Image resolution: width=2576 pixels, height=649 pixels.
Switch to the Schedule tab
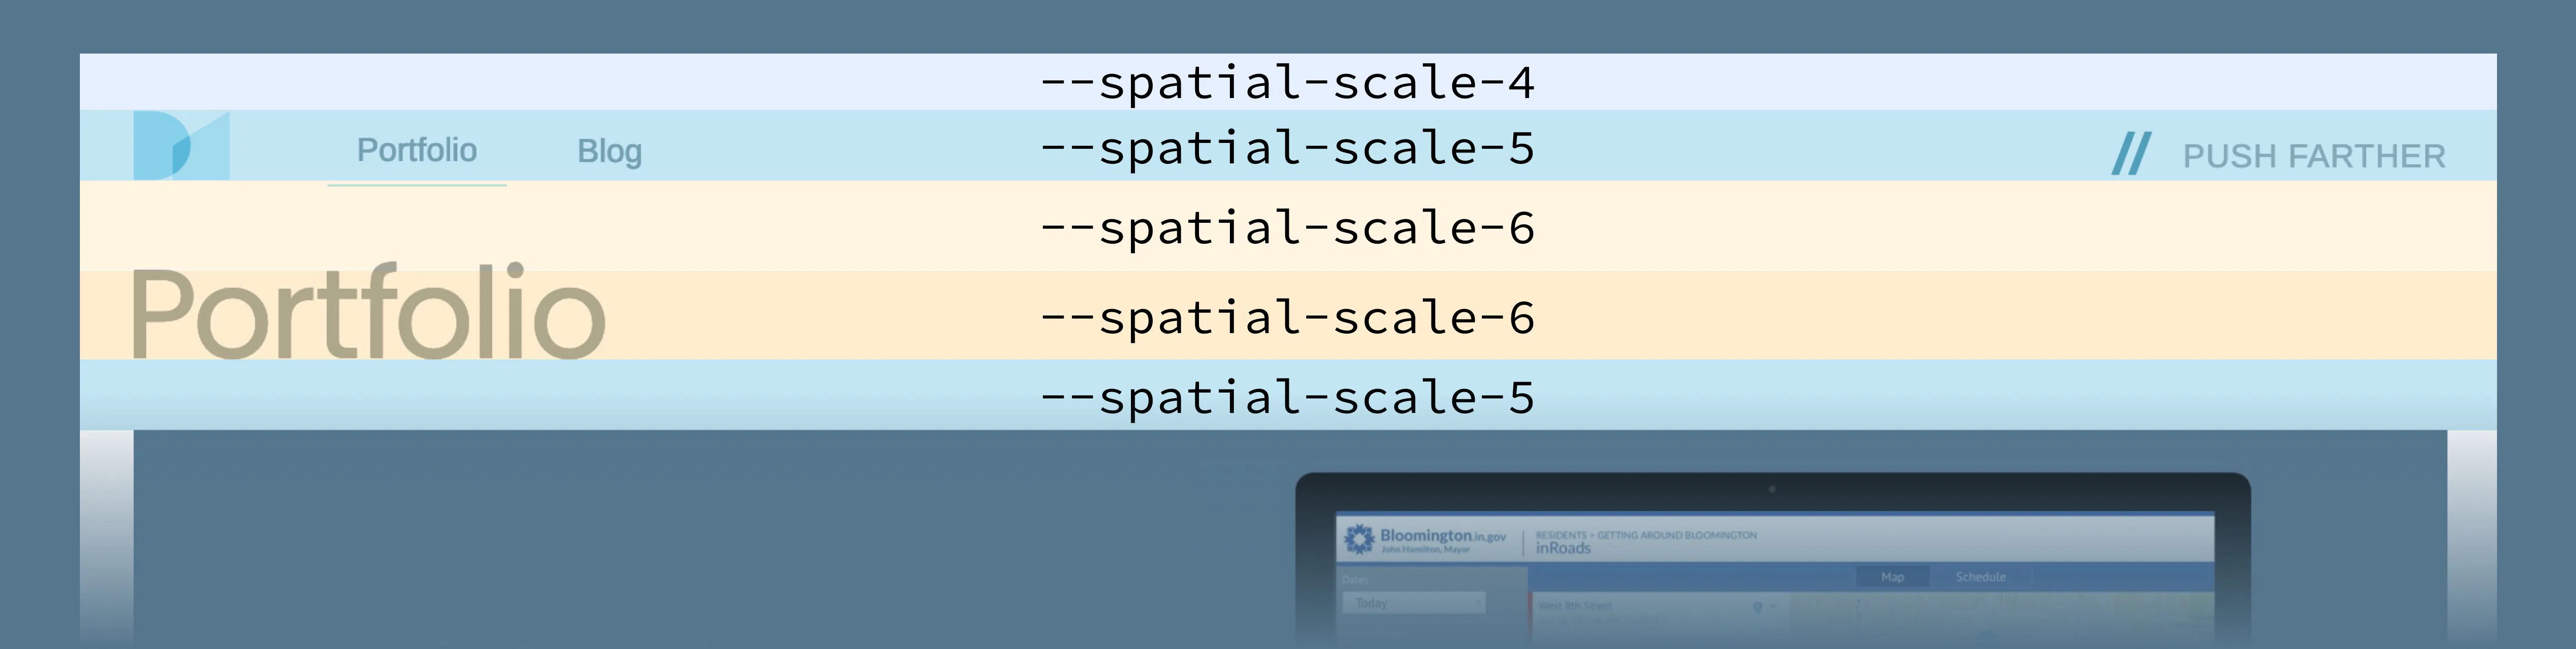[1980, 577]
